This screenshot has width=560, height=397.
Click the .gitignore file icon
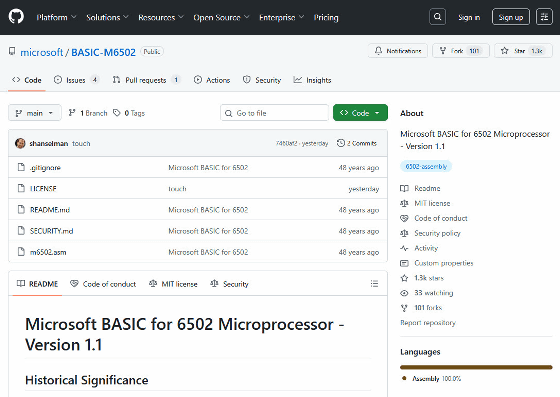(x=21, y=167)
